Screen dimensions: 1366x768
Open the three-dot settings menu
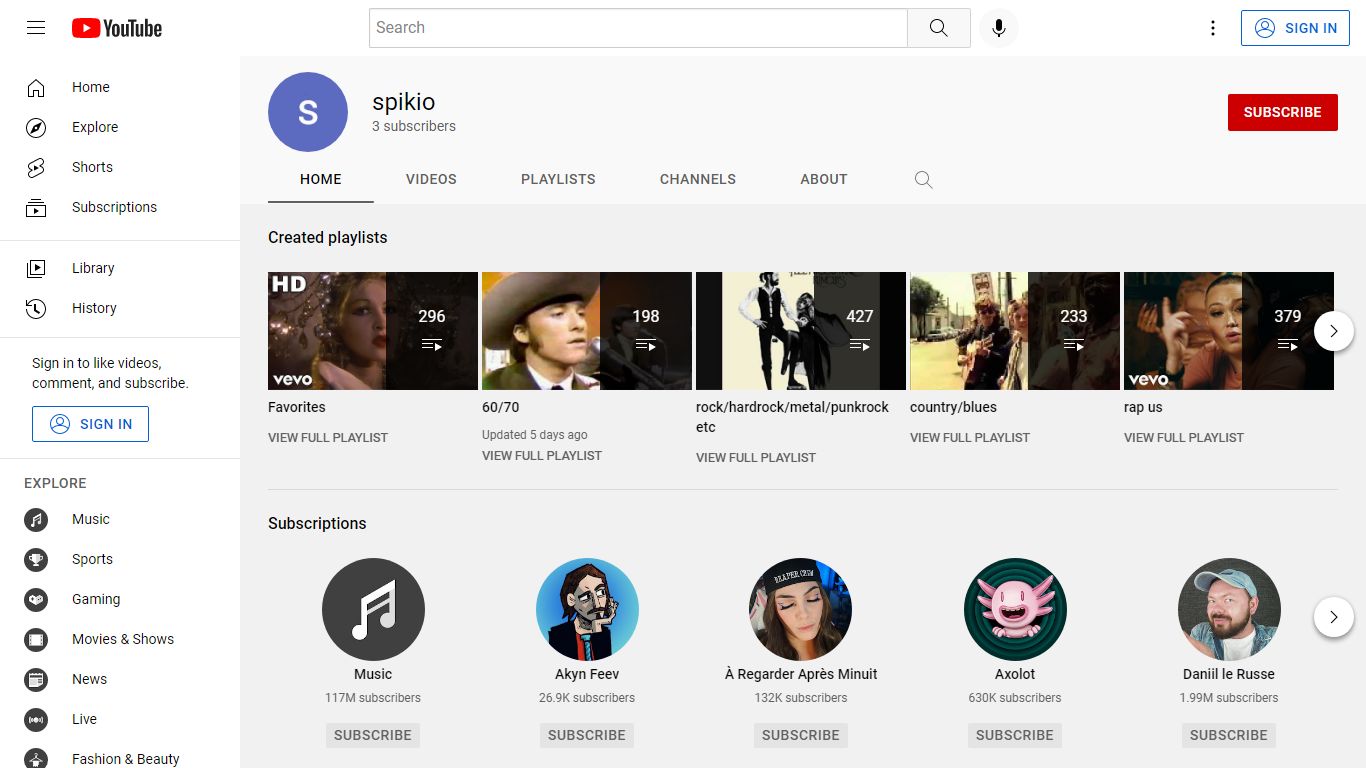coord(1213,28)
